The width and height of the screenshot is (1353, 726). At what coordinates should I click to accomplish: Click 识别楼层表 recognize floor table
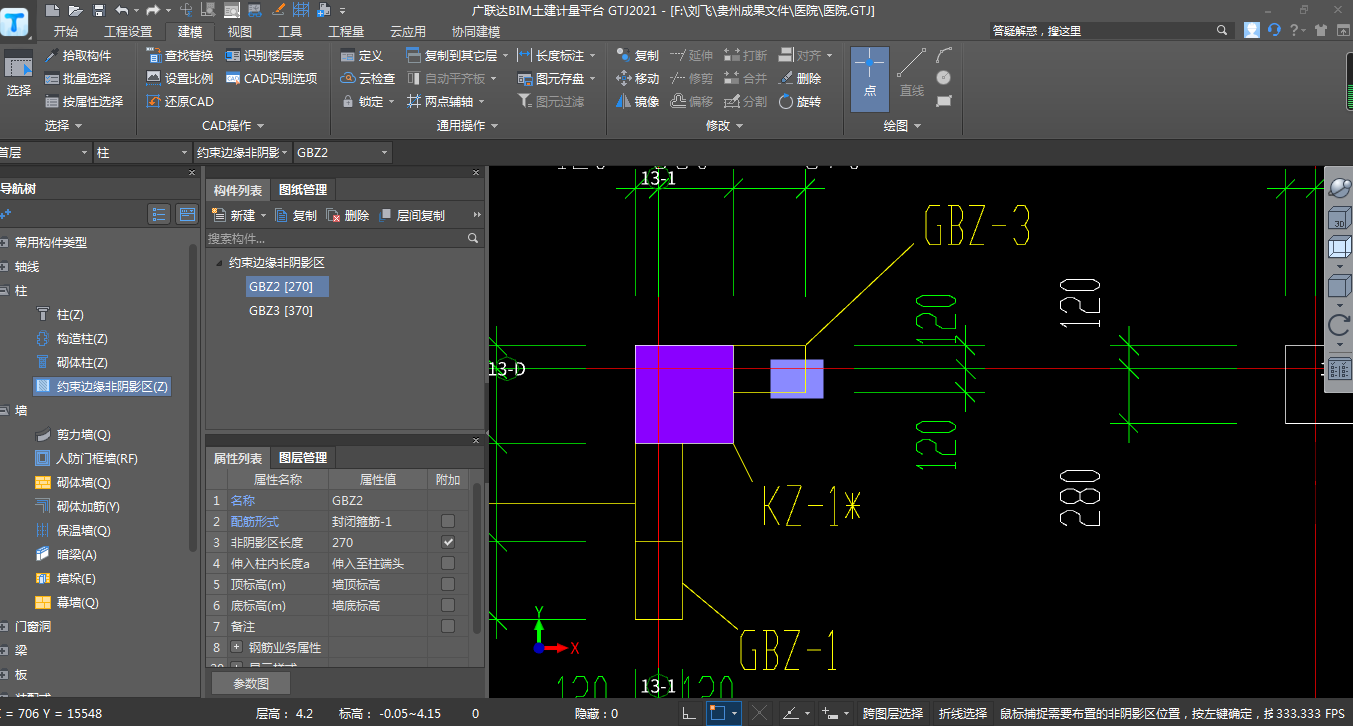[x=265, y=55]
